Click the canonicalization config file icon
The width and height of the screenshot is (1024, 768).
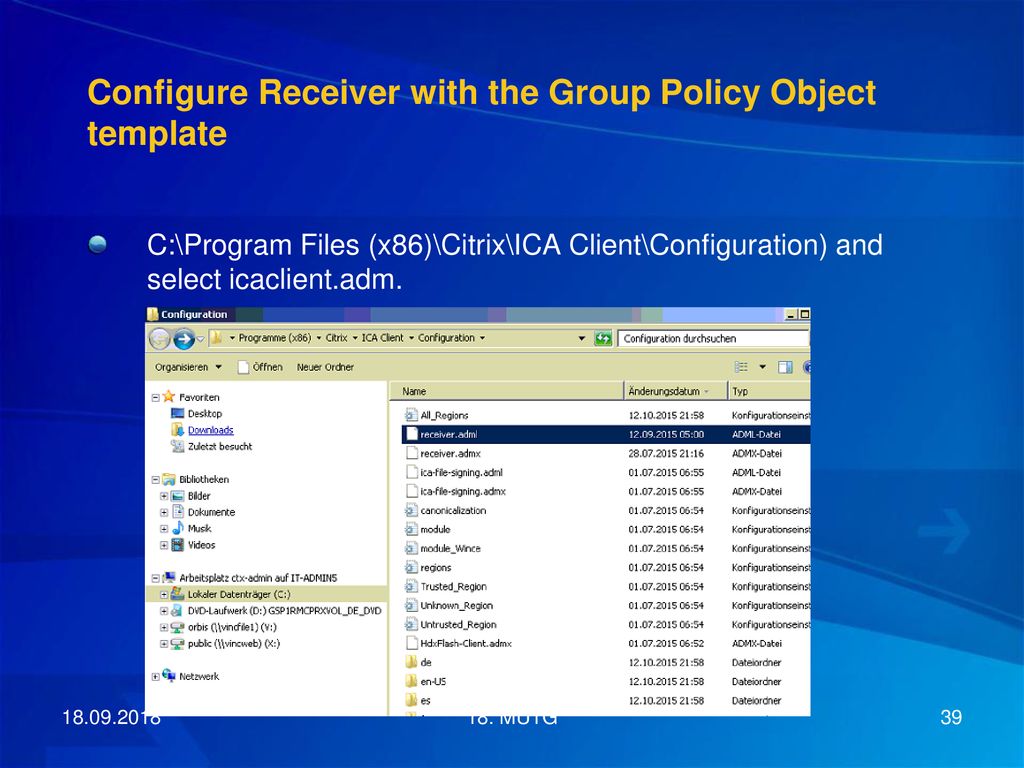point(411,510)
